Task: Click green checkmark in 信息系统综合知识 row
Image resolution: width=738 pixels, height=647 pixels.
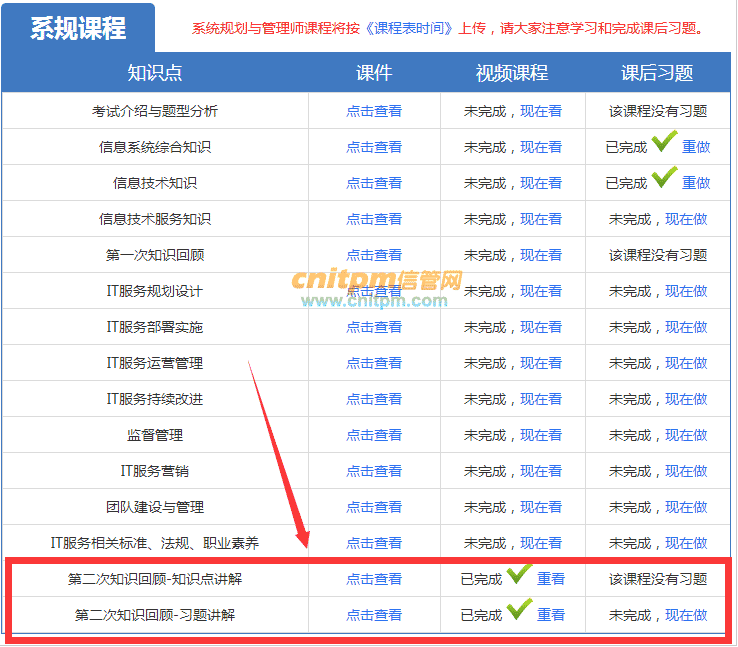Action: click(664, 143)
